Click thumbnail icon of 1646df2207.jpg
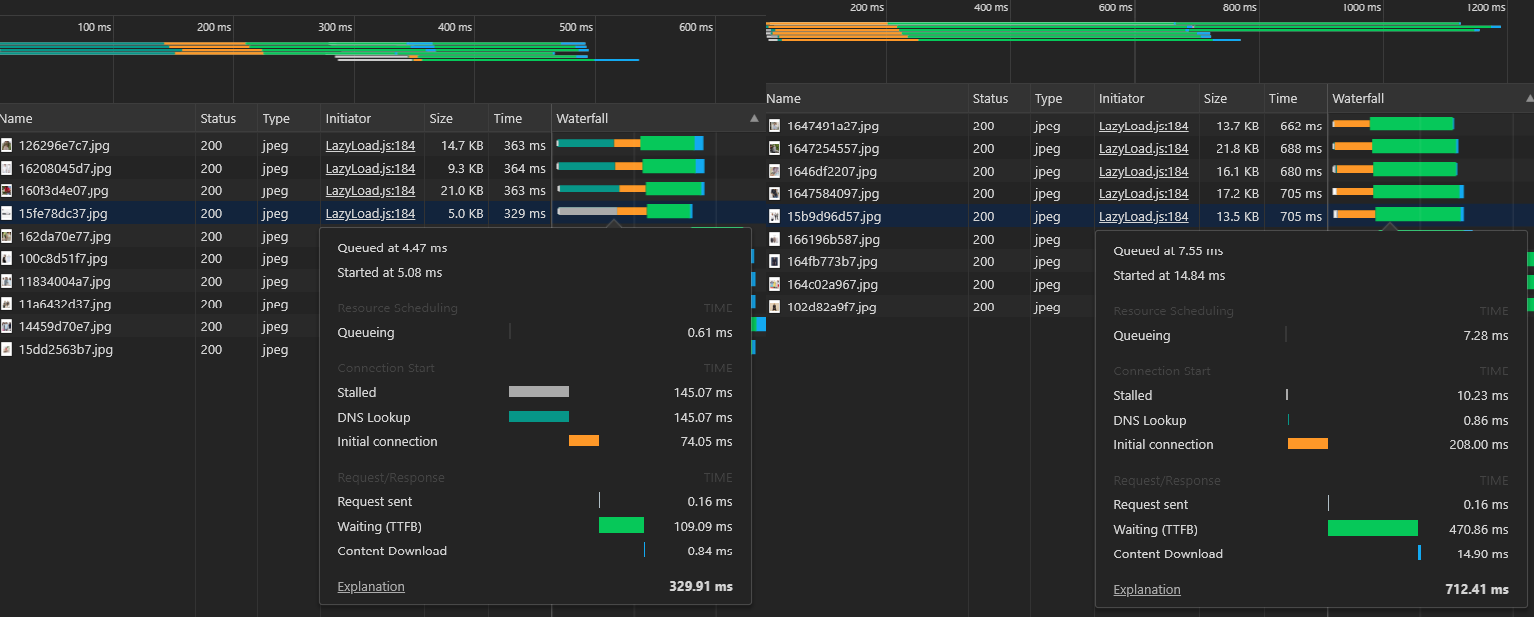 click(x=774, y=171)
